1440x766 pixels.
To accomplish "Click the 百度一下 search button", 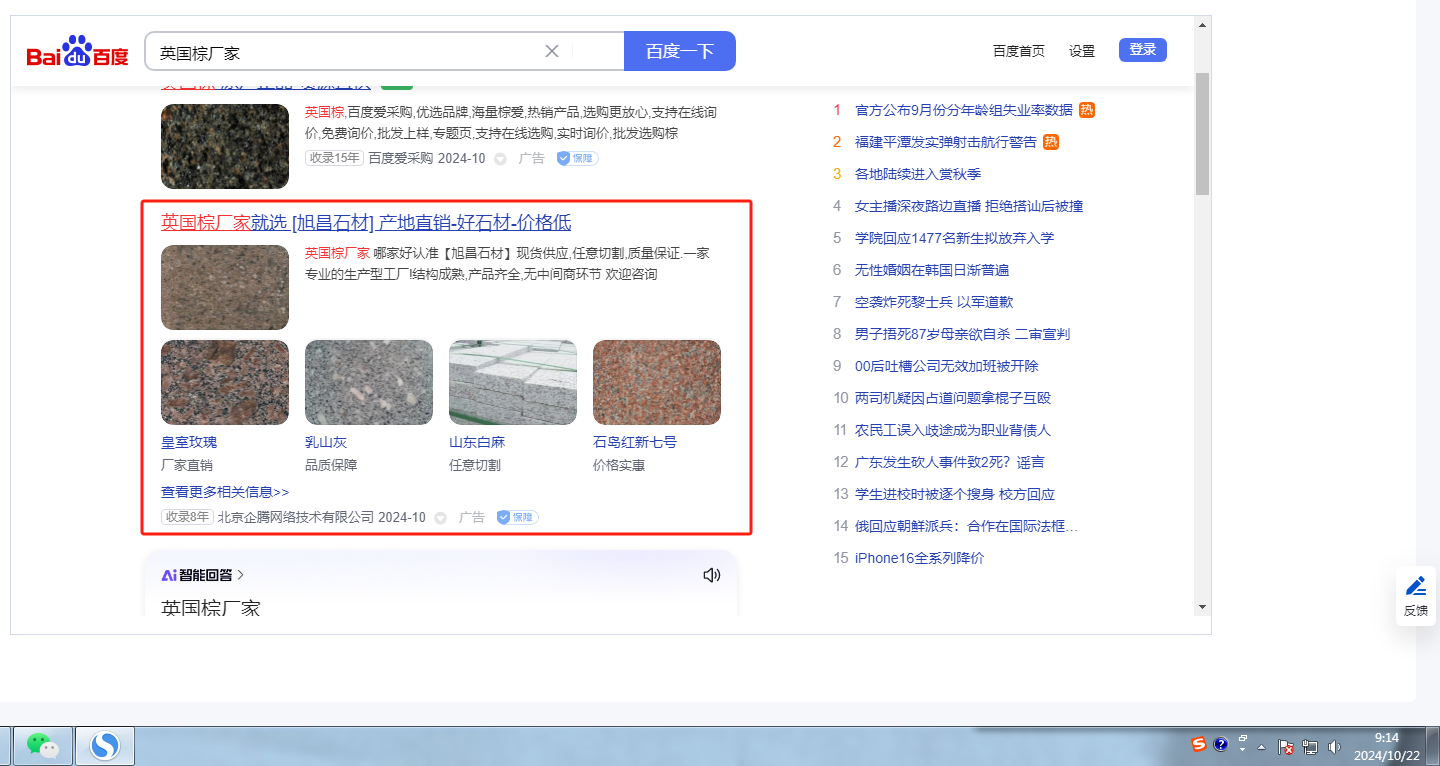I will [x=679, y=51].
